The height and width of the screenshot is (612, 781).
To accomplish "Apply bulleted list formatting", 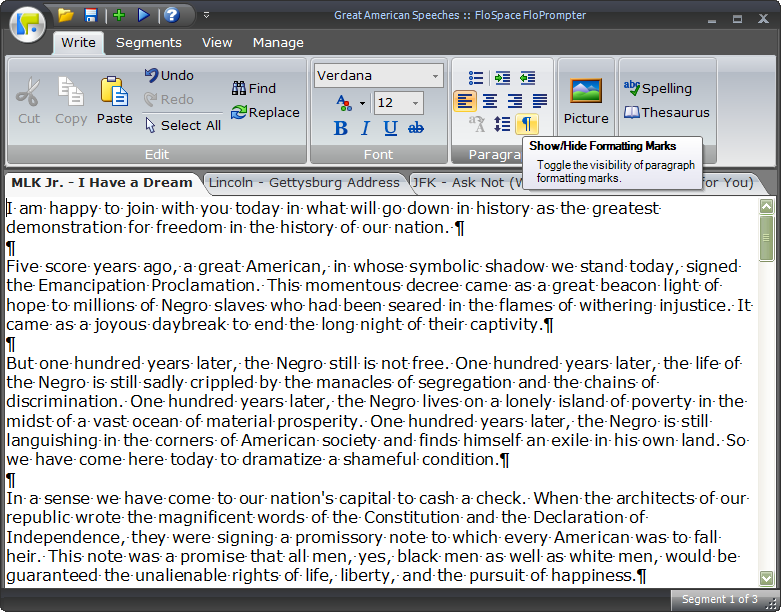I will (x=476, y=78).
